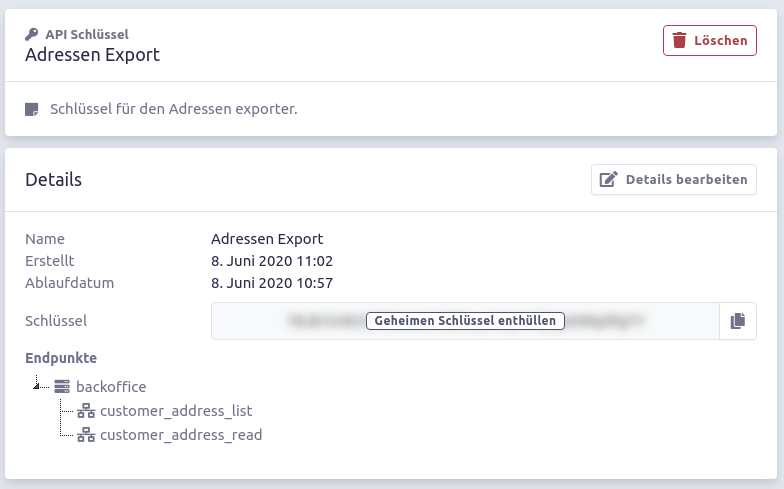Click the trash can icon in Löschen

click(x=679, y=40)
